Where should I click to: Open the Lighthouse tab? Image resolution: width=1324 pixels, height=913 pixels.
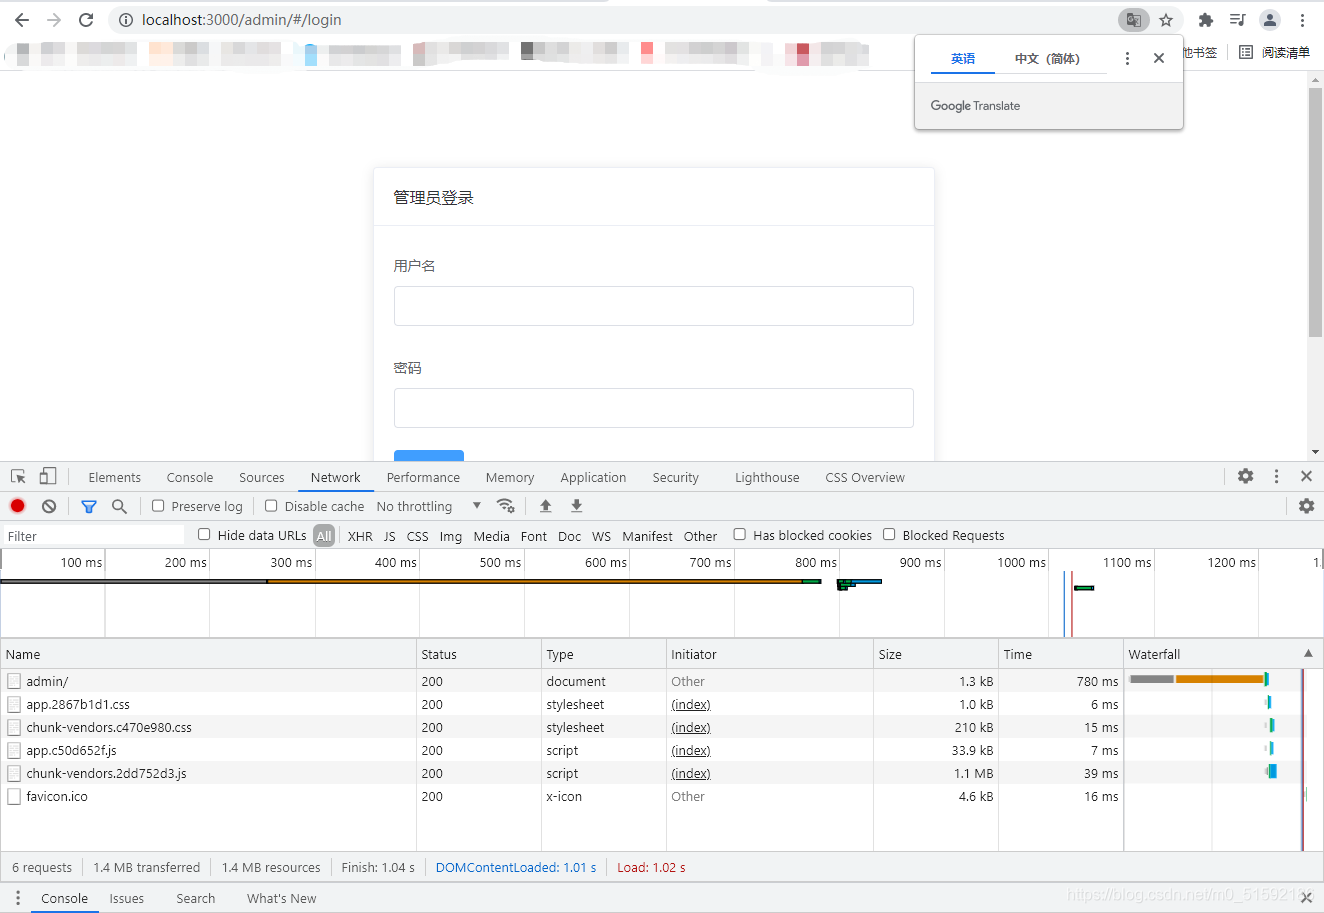tap(767, 478)
